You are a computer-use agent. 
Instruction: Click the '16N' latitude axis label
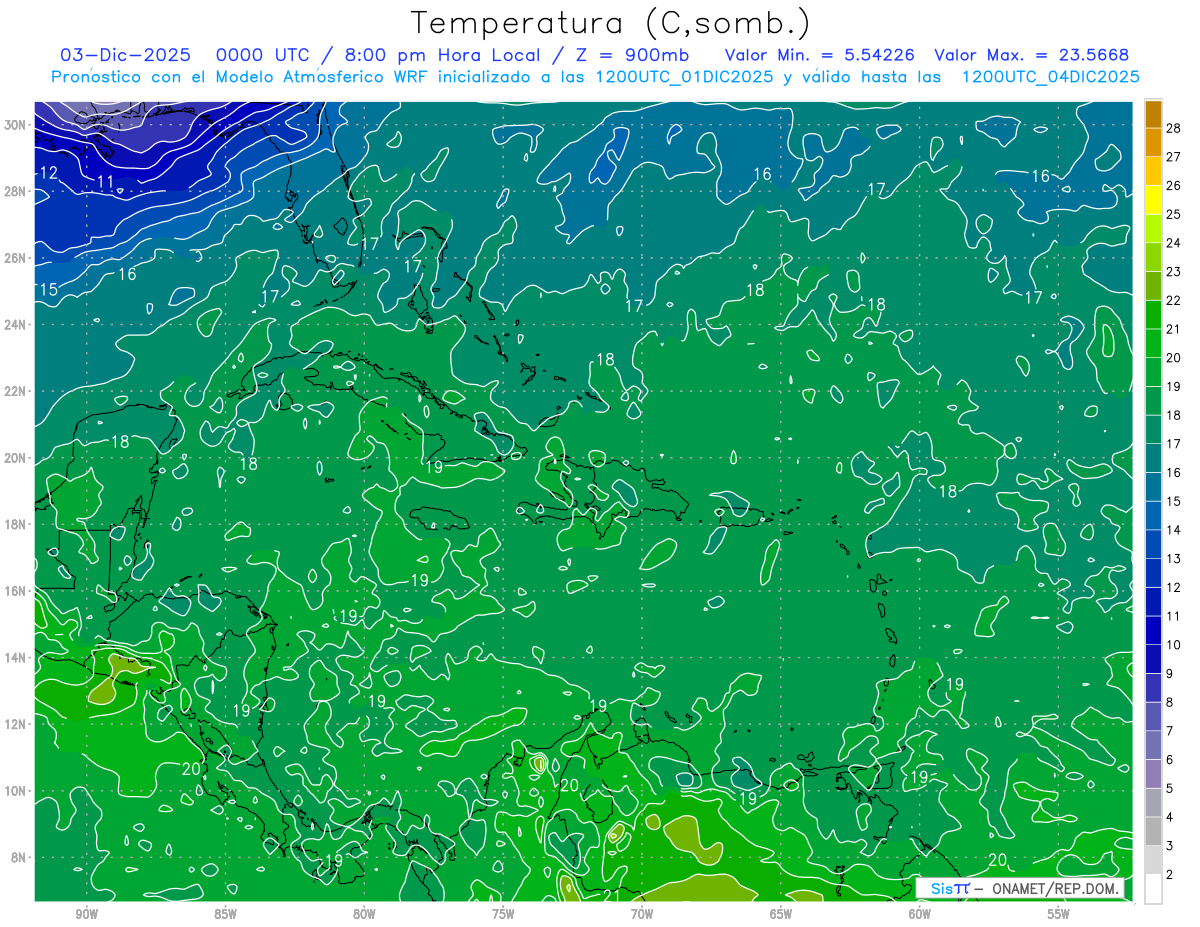point(16,591)
